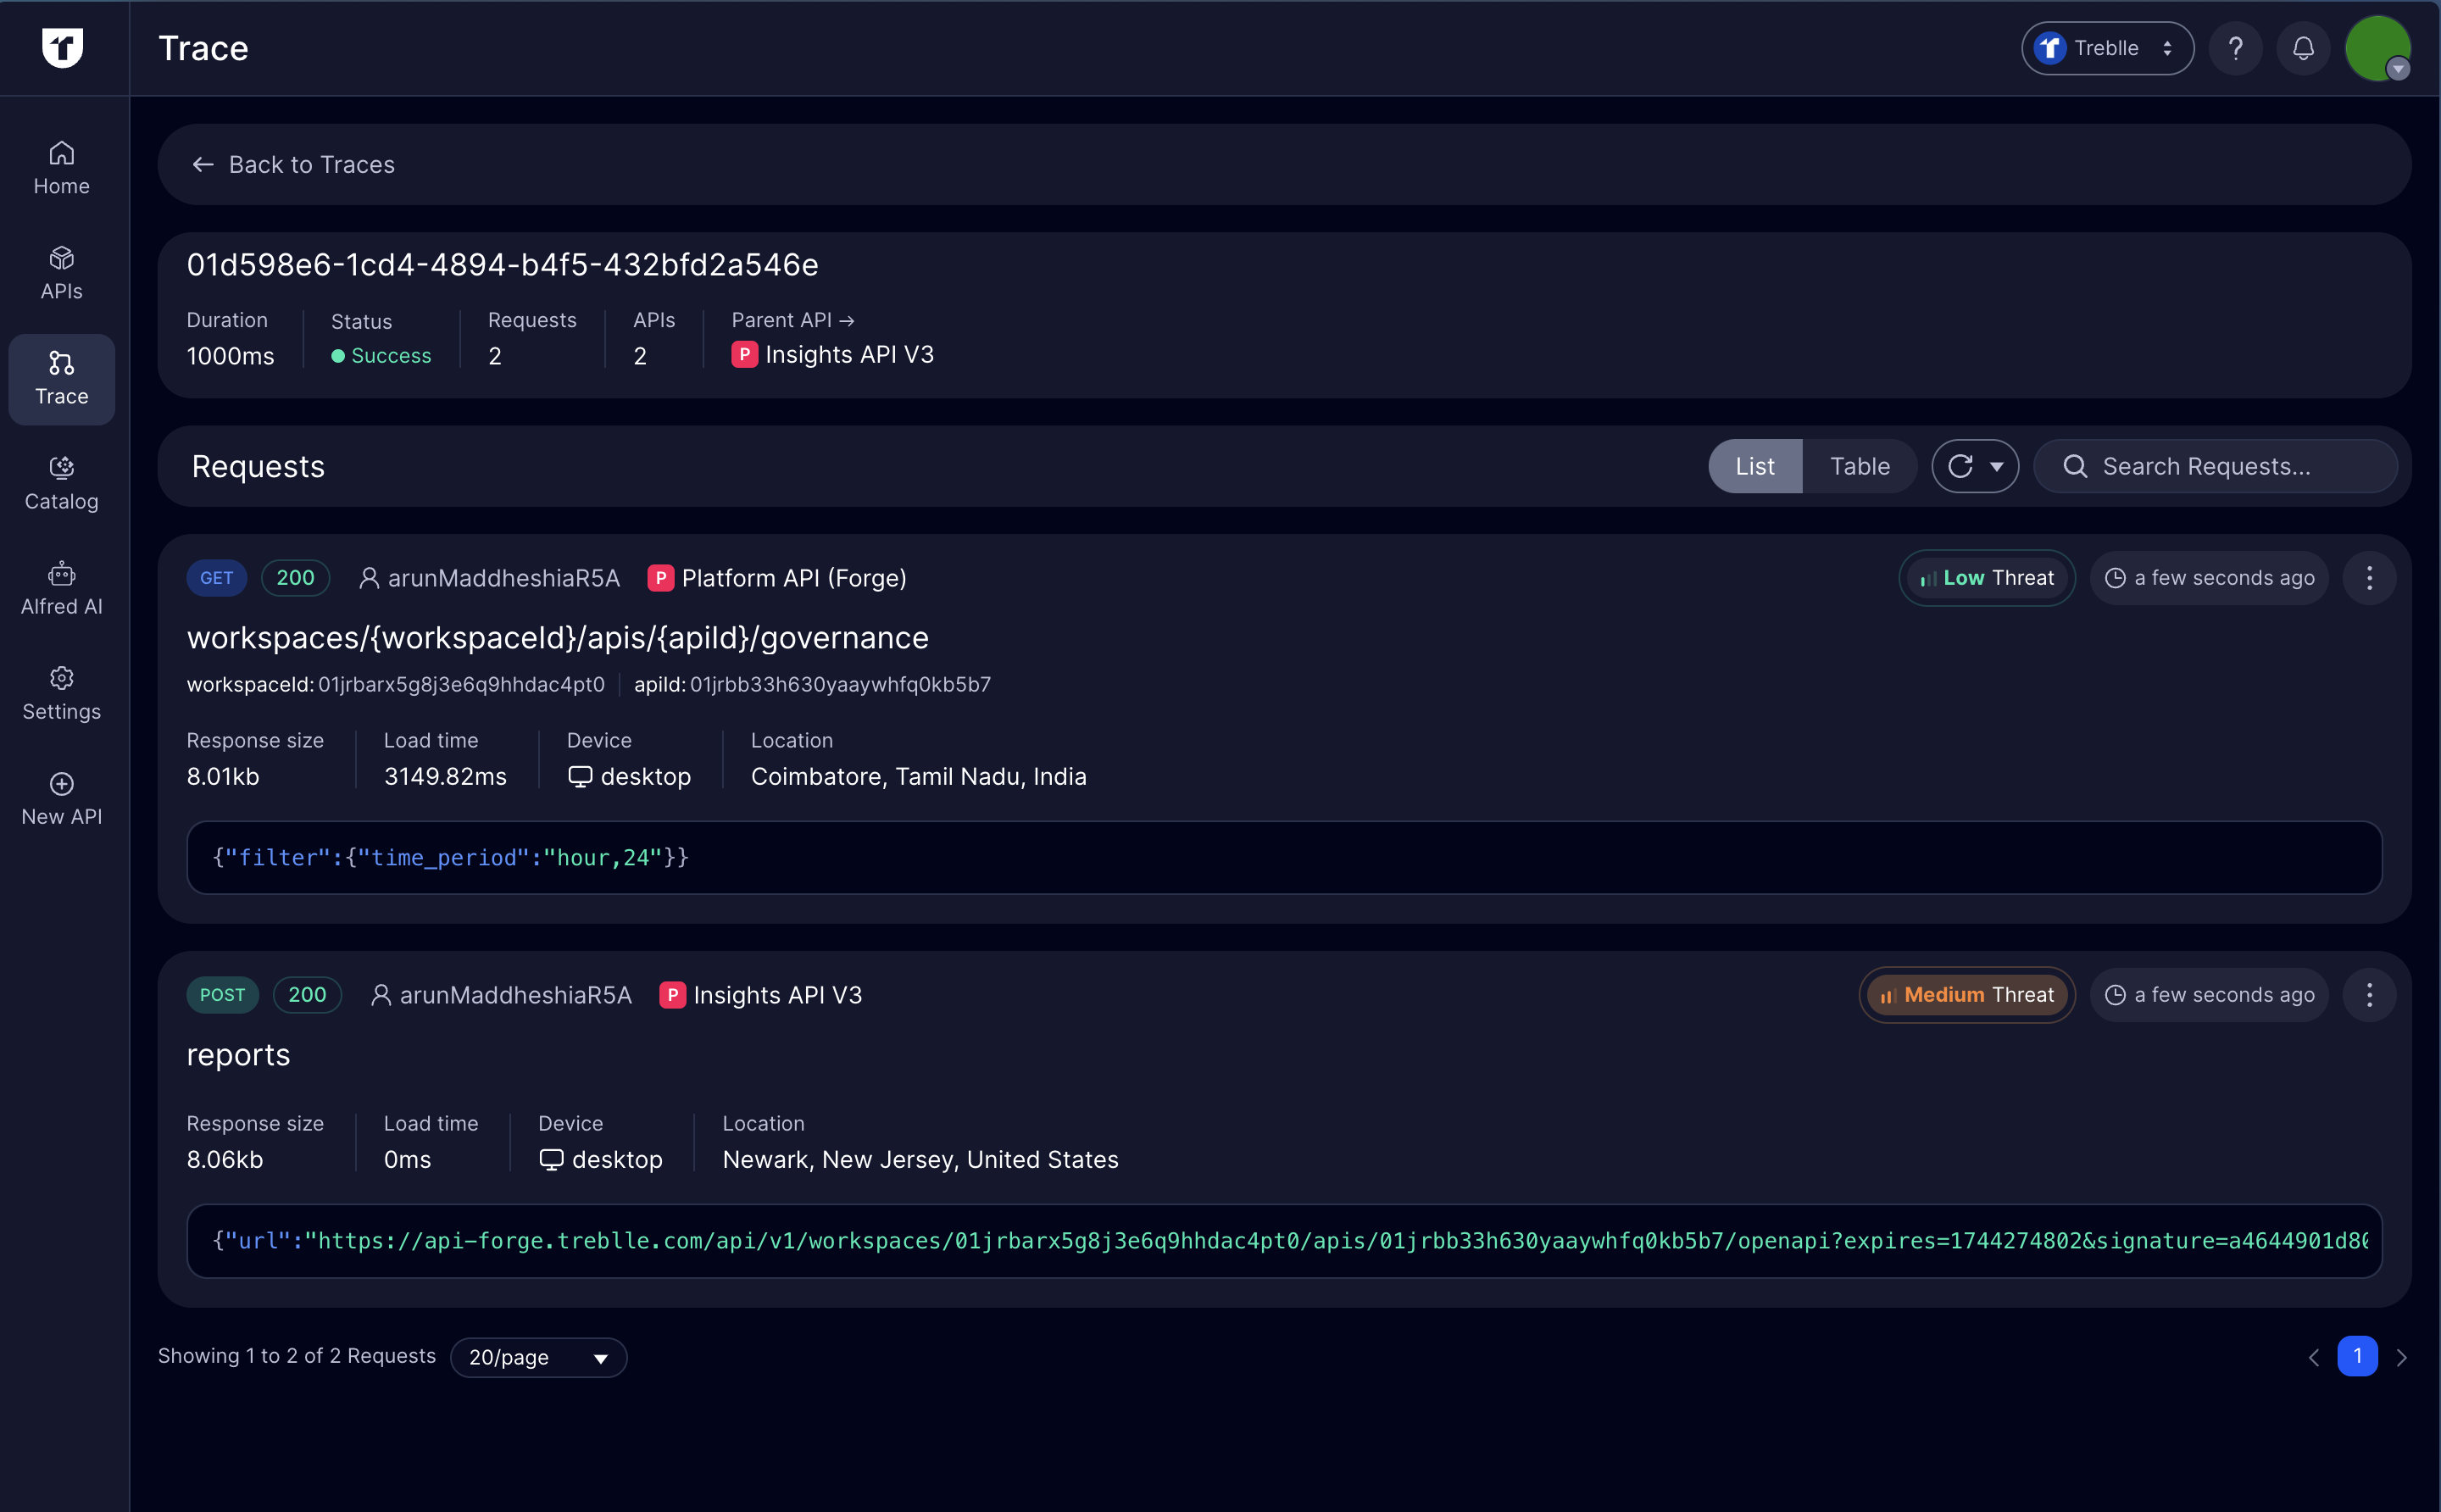Click the Parent API arrow link

(x=792, y=320)
